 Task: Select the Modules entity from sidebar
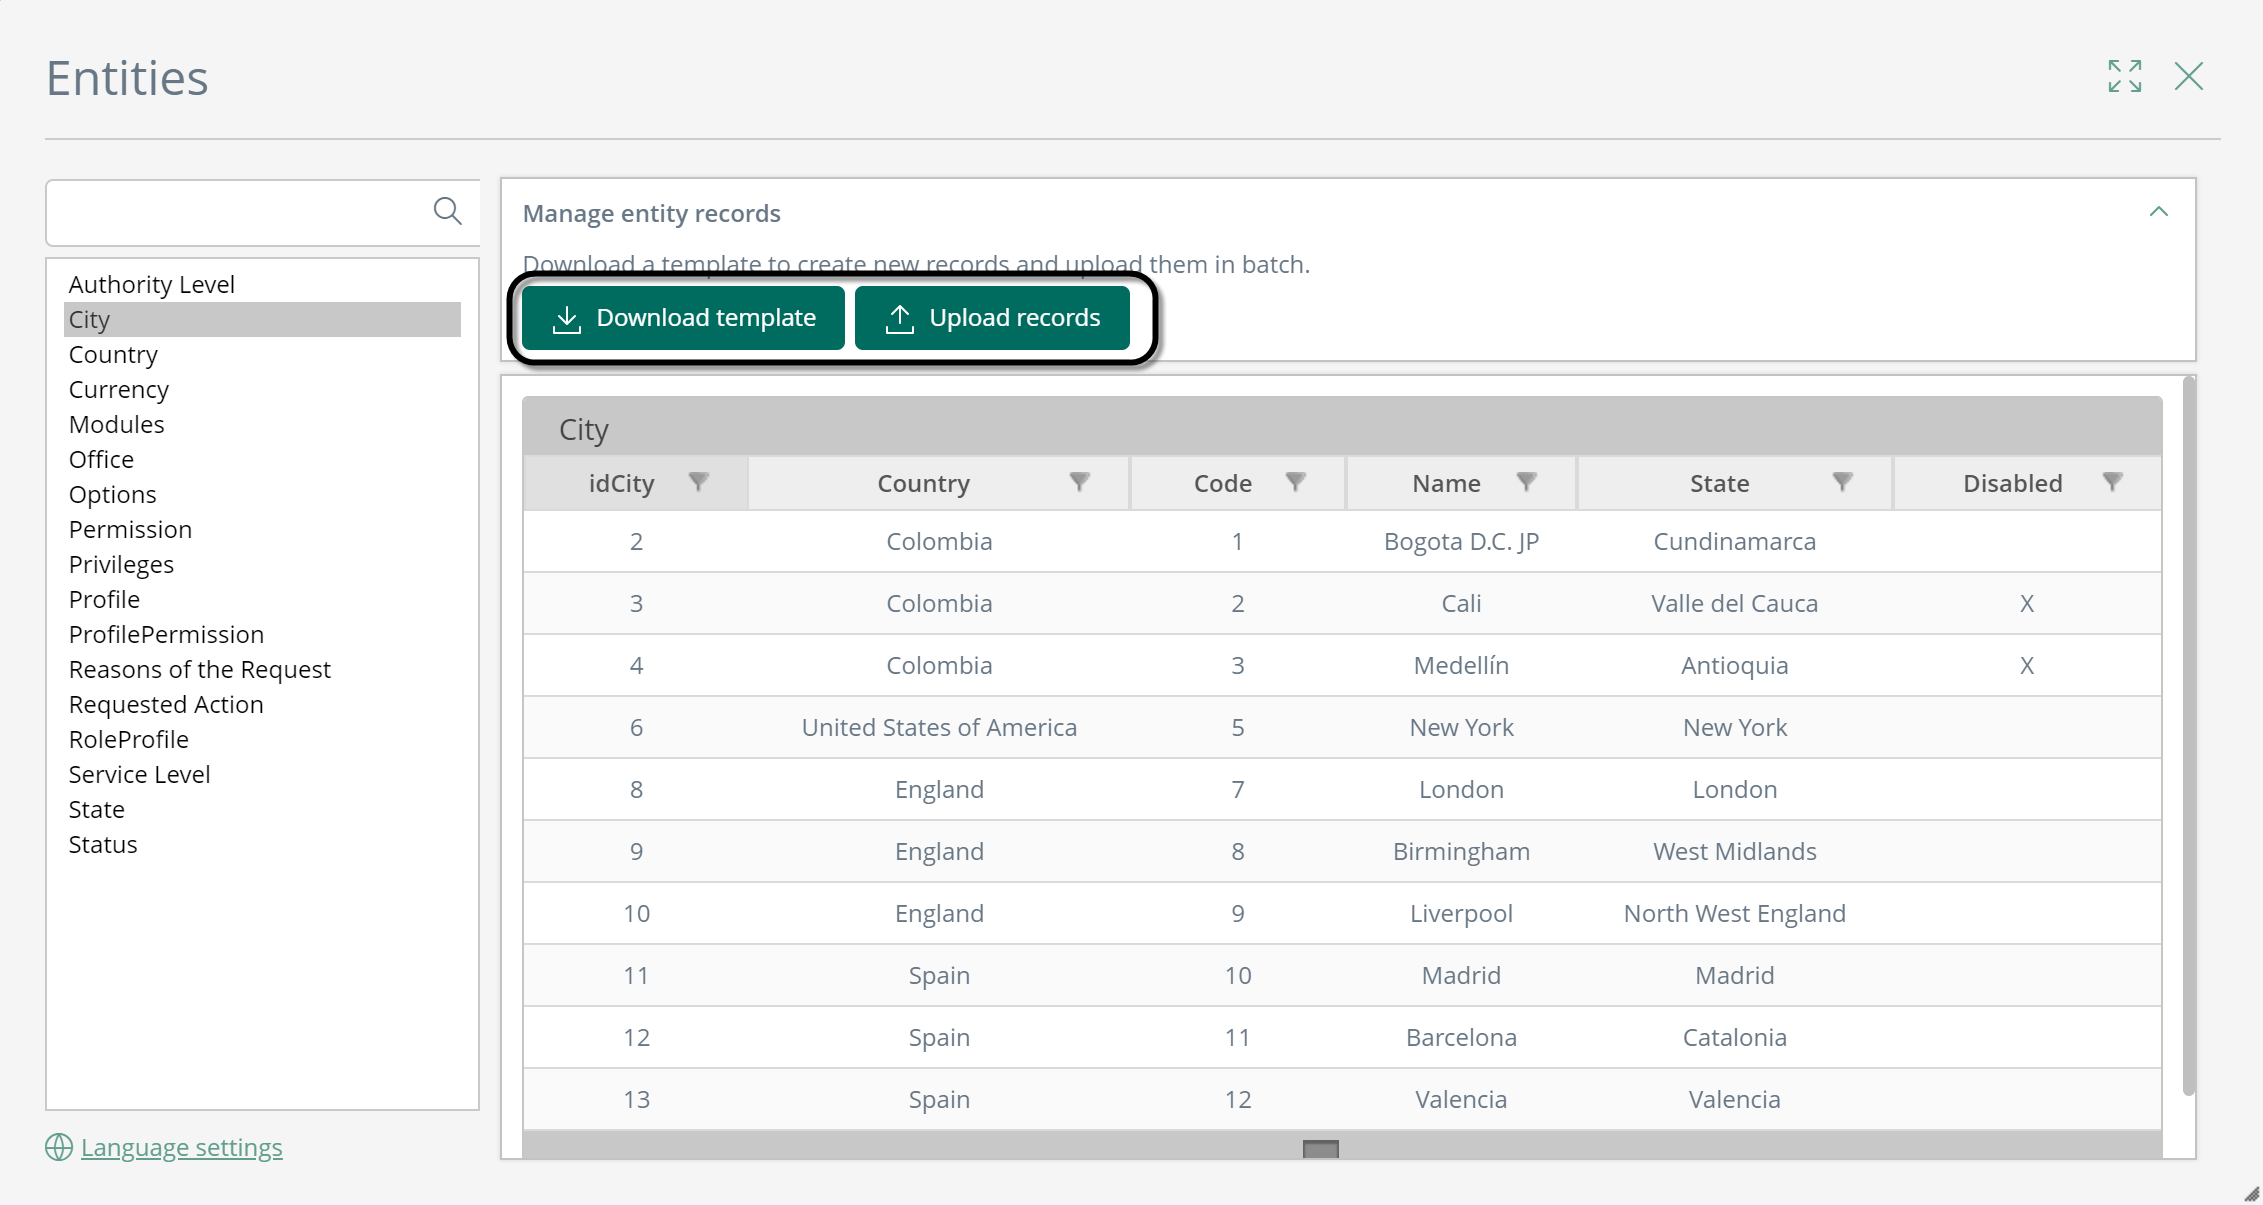click(115, 424)
